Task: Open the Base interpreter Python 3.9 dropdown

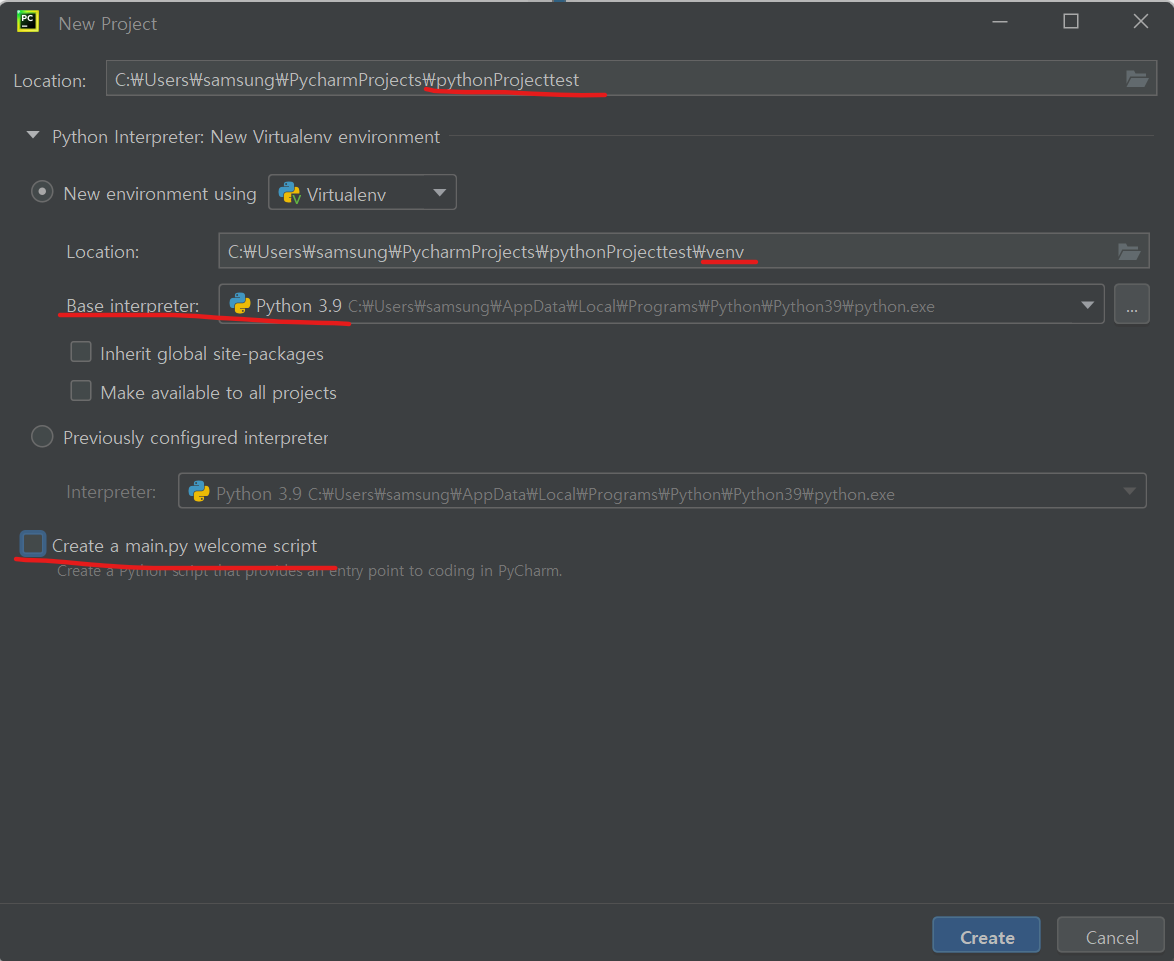Action: [x=661, y=305]
